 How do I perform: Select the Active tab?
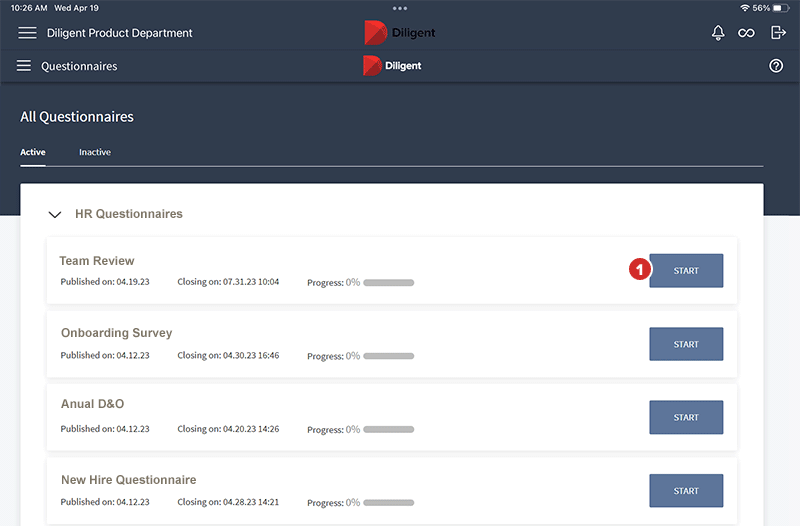tap(33, 152)
